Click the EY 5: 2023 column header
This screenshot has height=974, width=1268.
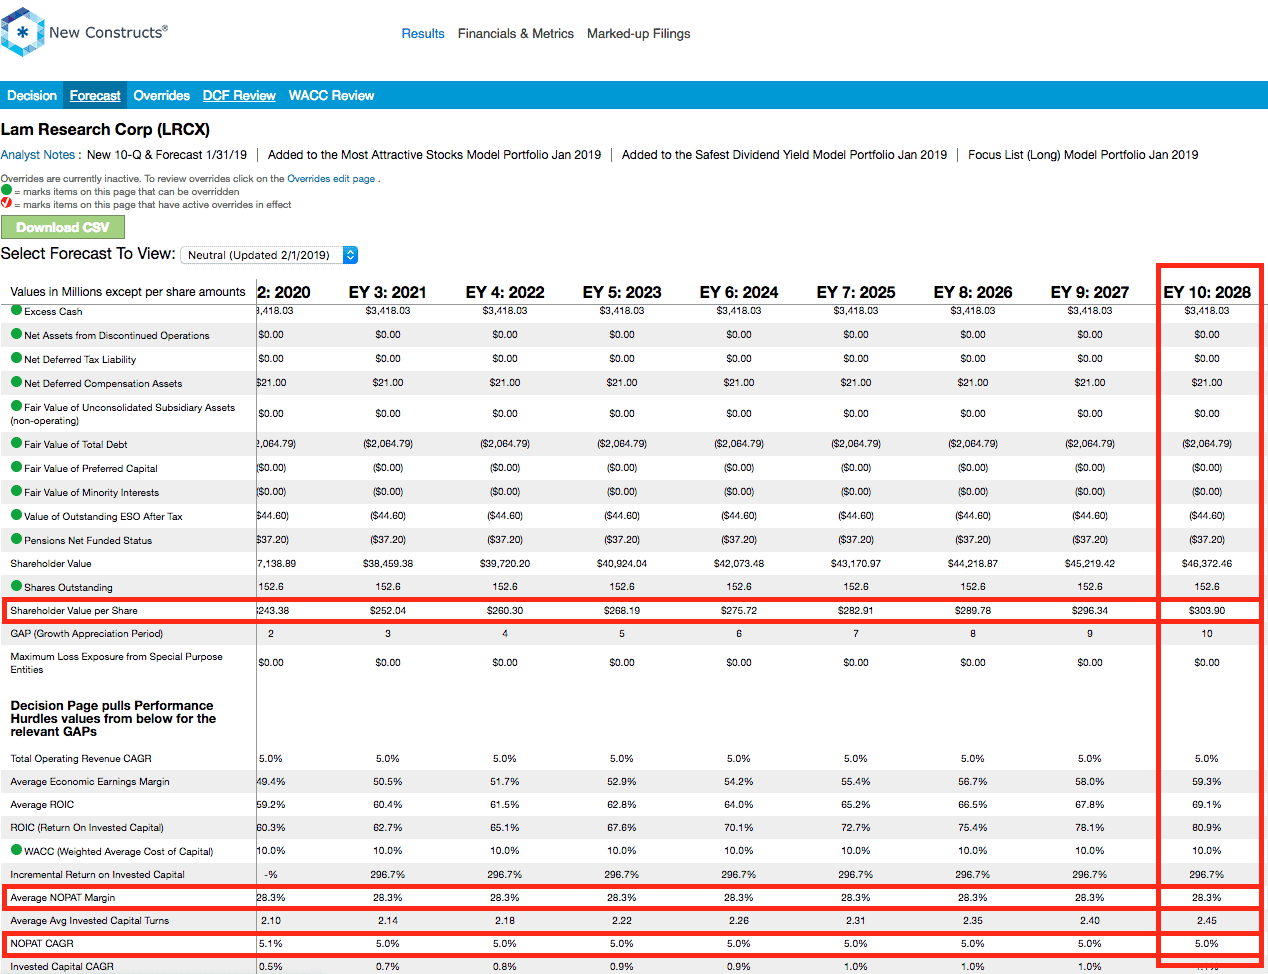[x=622, y=292]
